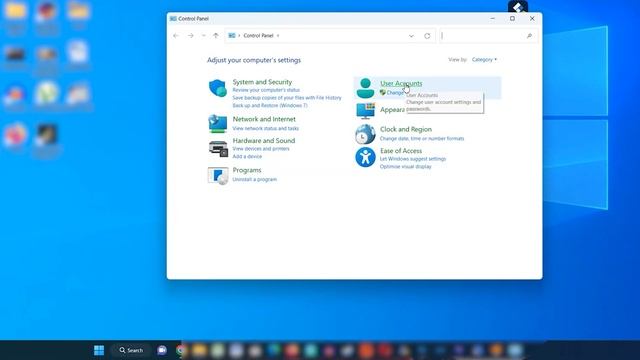
Task: Click the taskbar Search box
Action: pos(131,350)
